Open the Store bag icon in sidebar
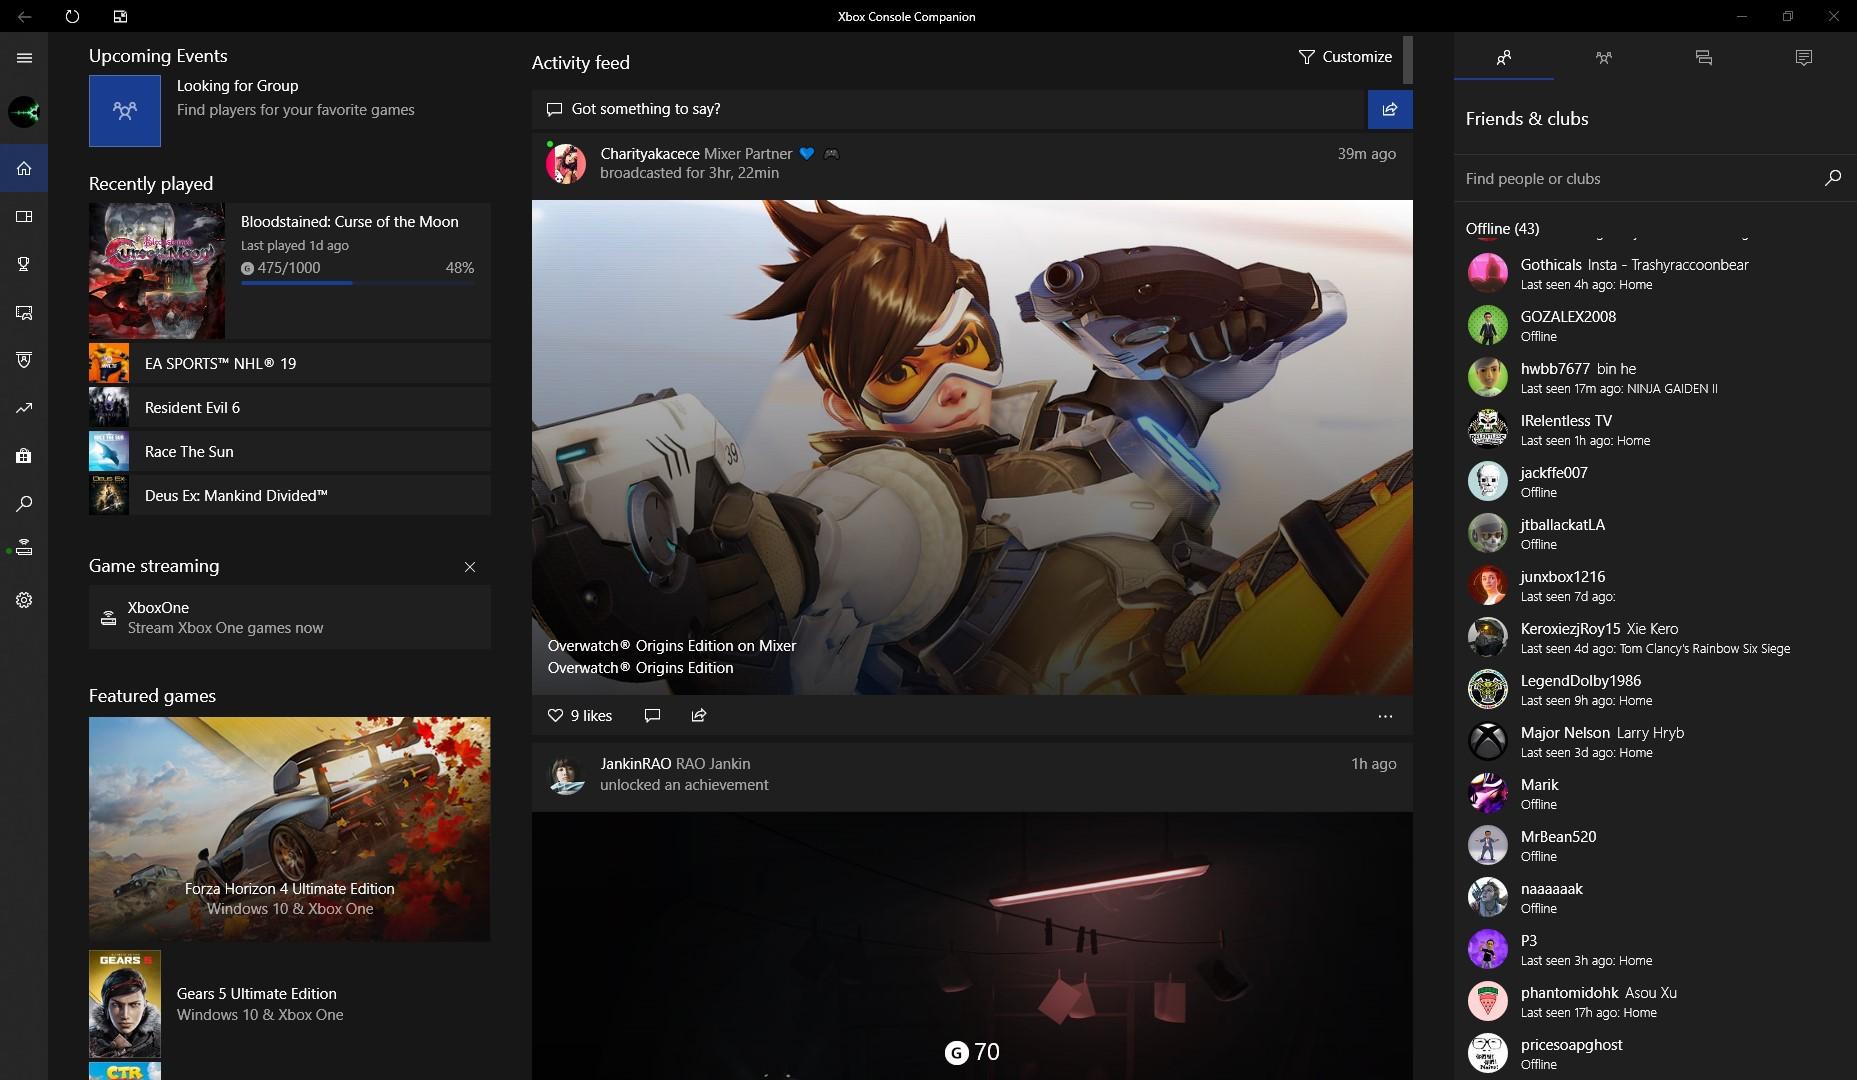 coord(24,456)
